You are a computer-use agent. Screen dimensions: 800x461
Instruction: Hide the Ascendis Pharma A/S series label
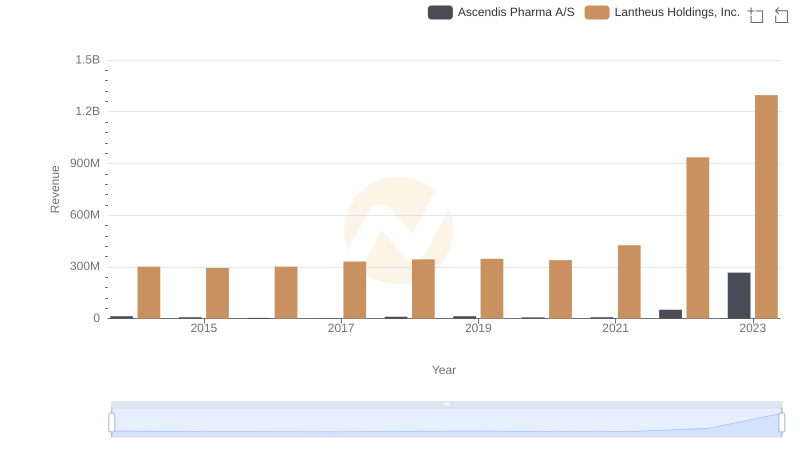tap(516, 12)
